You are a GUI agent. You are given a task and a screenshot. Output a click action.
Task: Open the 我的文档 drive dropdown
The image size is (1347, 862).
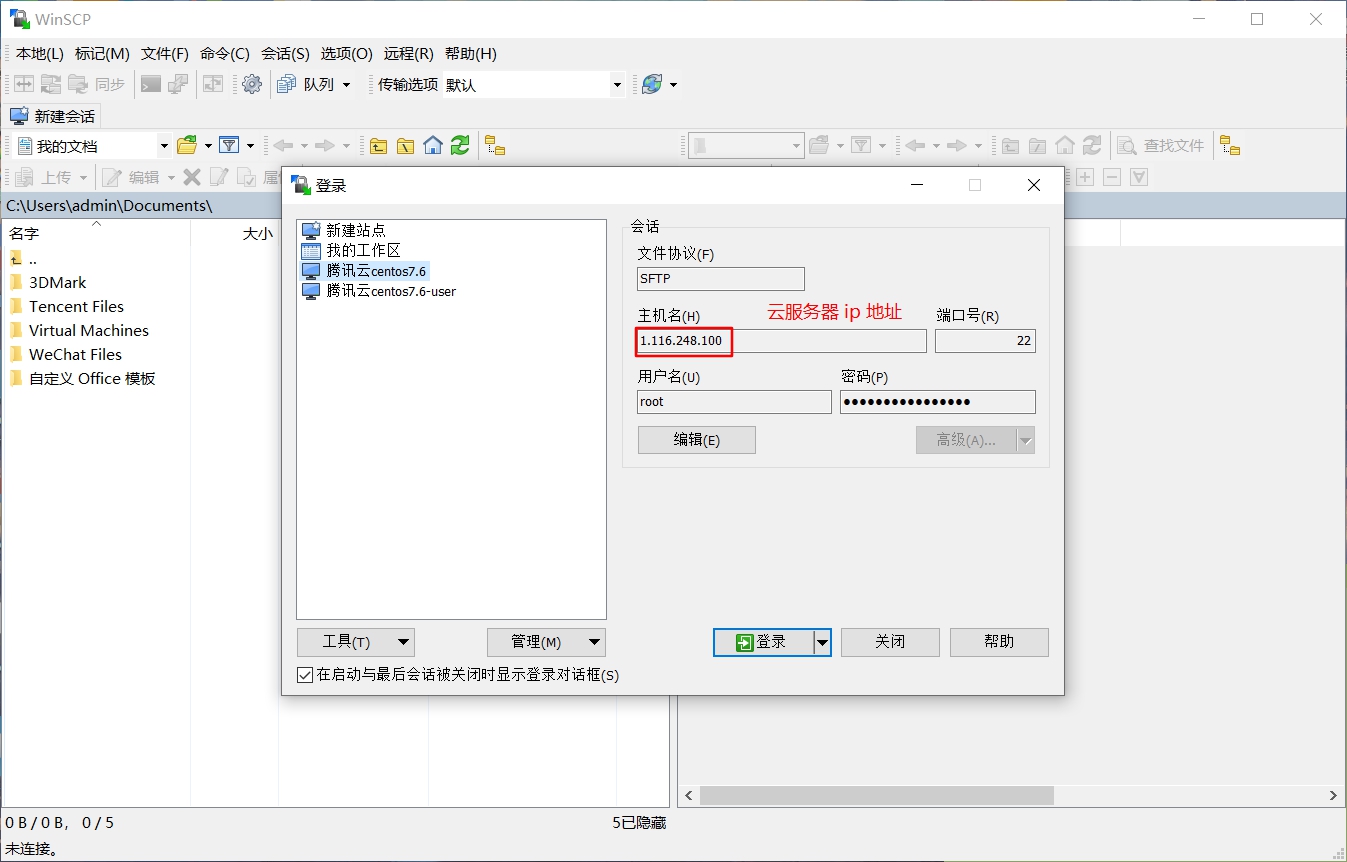coord(164,145)
